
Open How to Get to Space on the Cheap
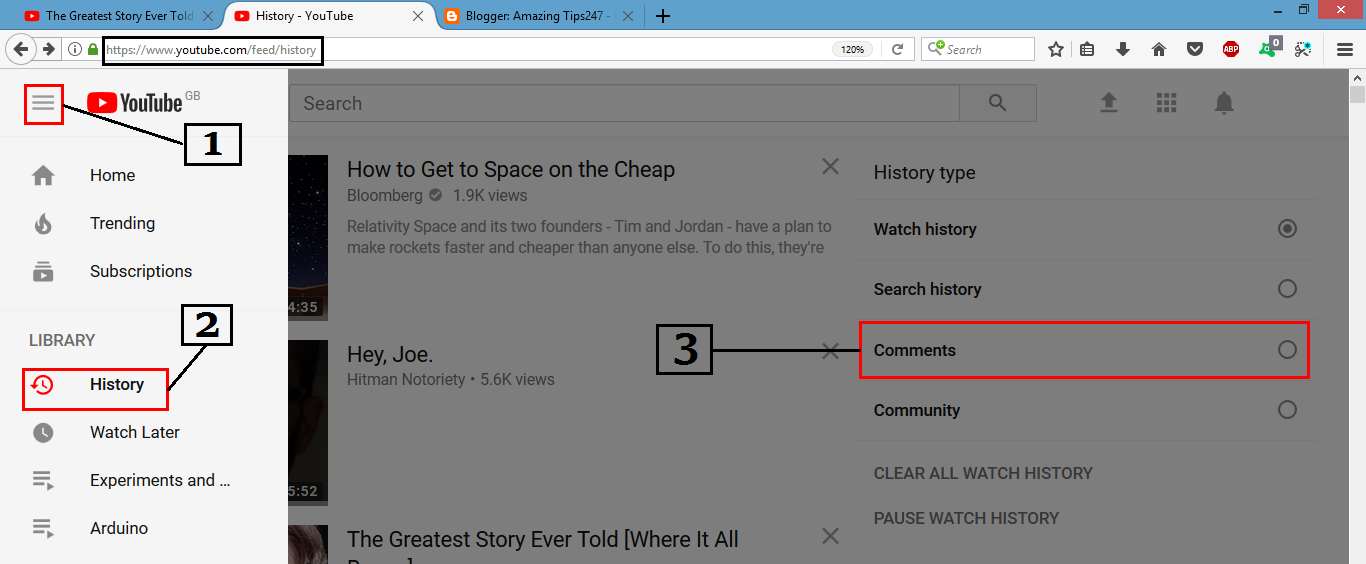[511, 170]
